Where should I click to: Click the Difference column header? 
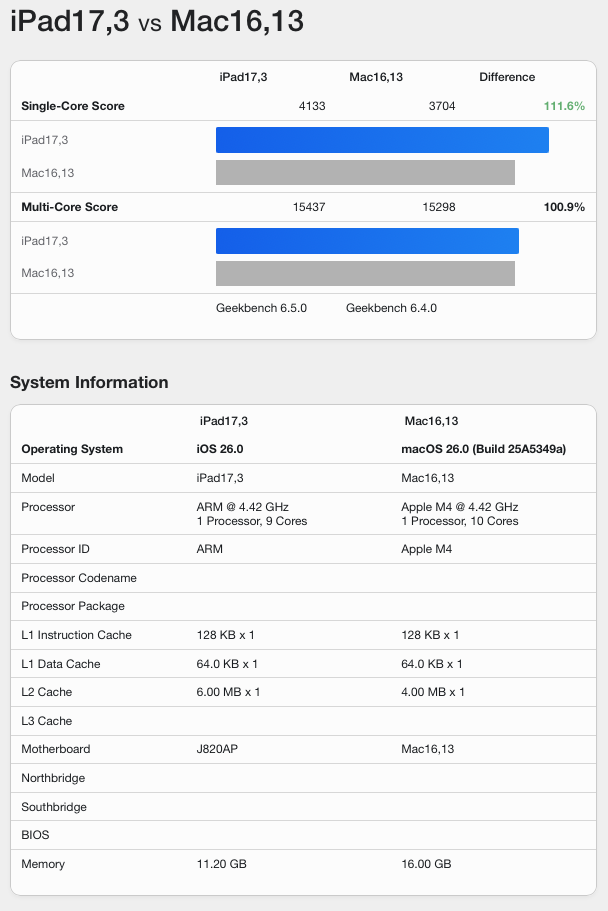point(507,77)
